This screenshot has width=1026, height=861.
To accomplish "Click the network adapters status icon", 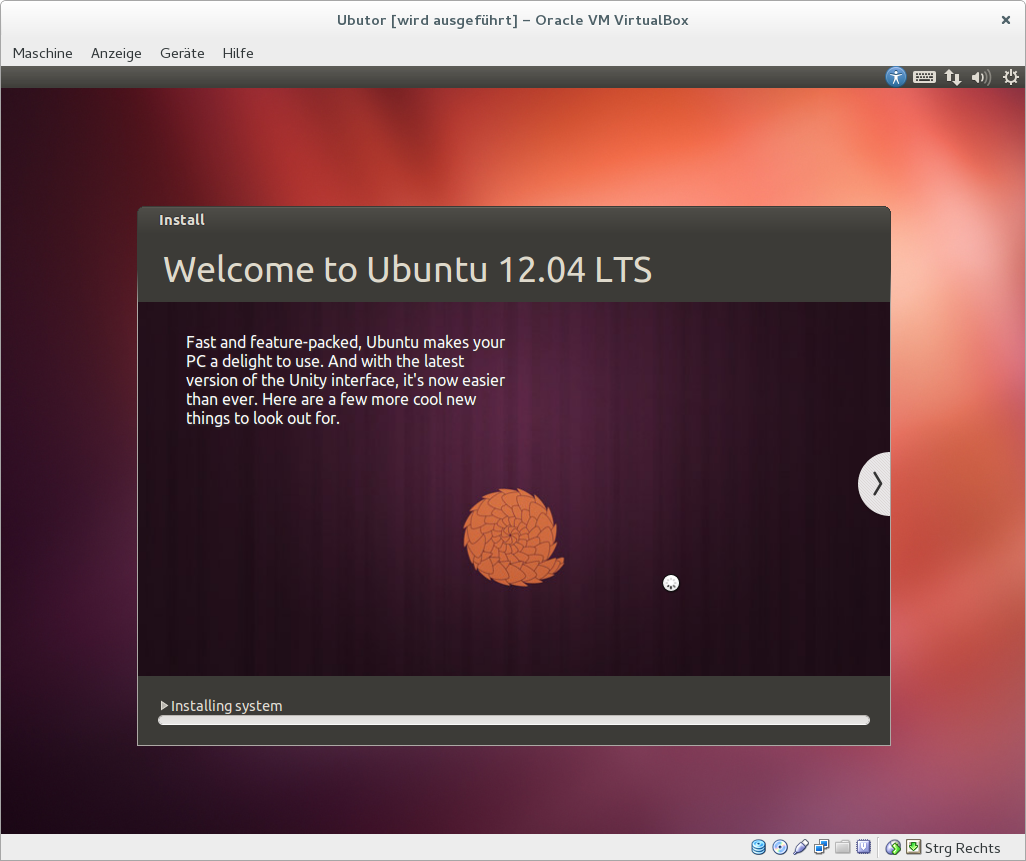I will (822, 848).
